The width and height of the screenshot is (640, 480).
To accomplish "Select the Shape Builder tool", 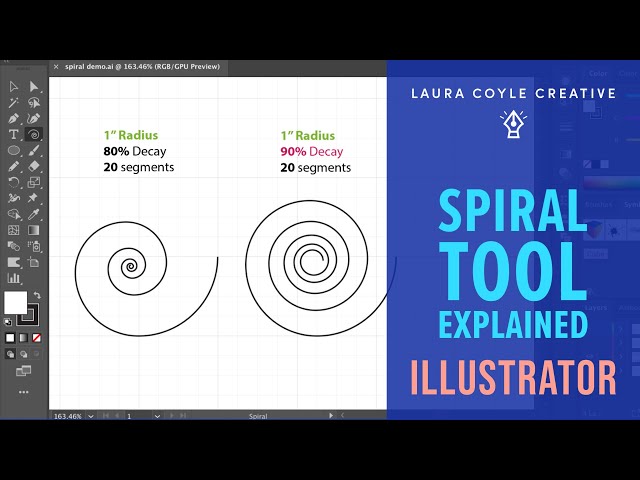I will tap(13, 214).
